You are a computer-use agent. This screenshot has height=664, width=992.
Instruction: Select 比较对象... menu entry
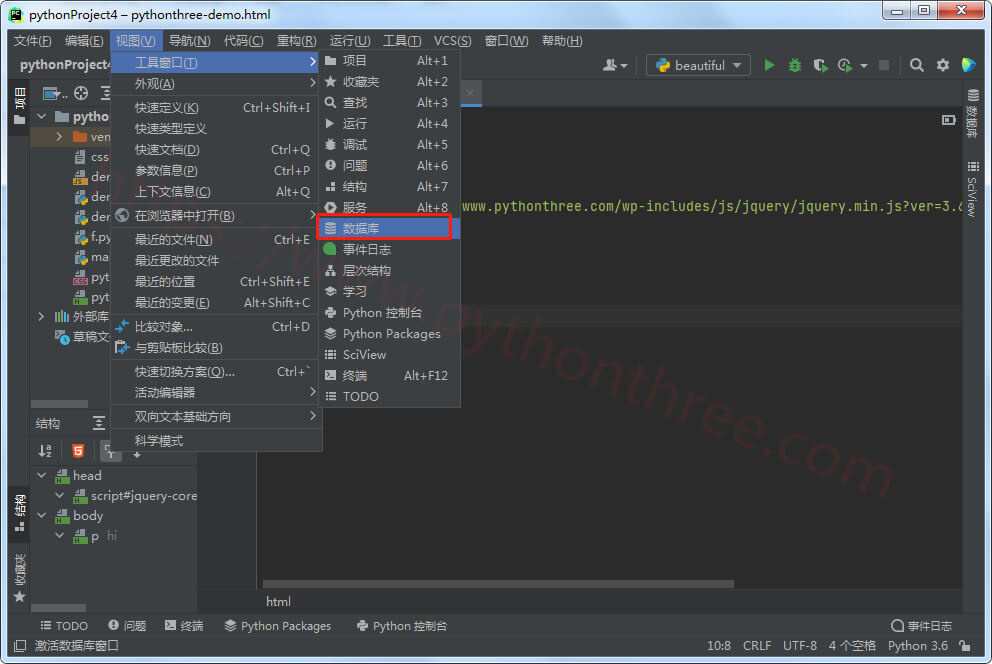click(216, 327)
